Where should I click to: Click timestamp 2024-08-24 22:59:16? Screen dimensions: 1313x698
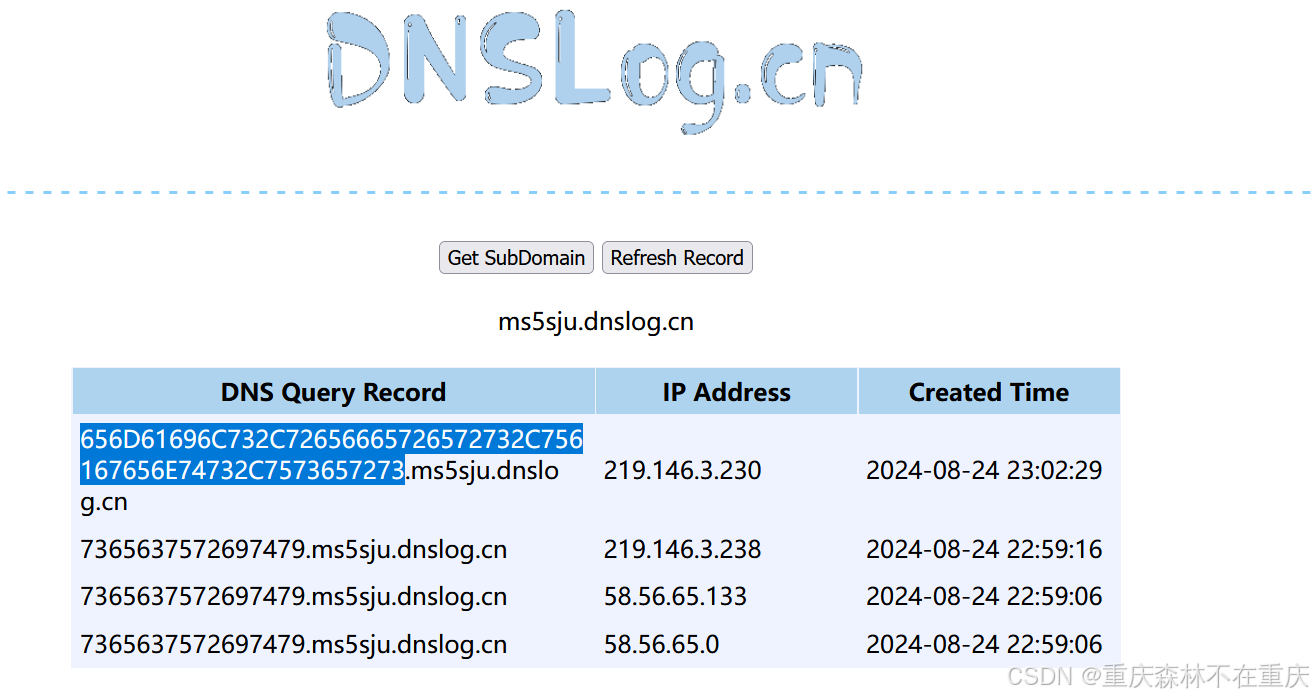tap(984, 549)
